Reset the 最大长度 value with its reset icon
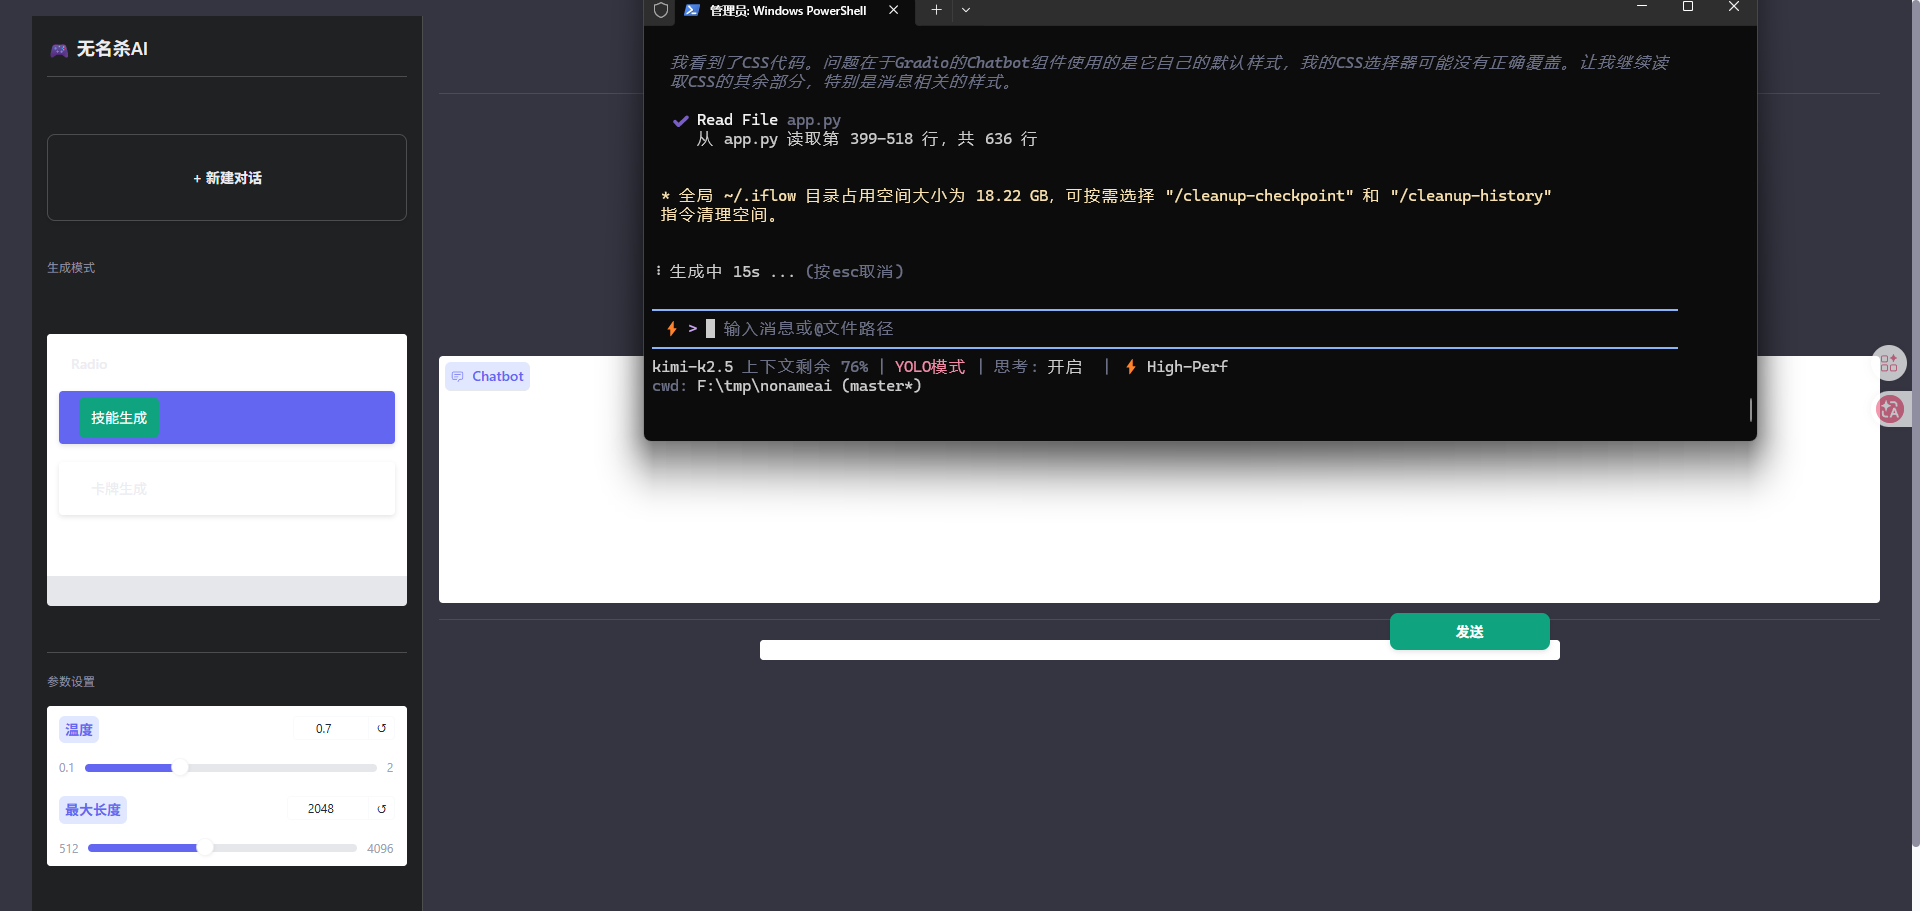Screen dimensions: 1920x911 [x=381, y=809]
